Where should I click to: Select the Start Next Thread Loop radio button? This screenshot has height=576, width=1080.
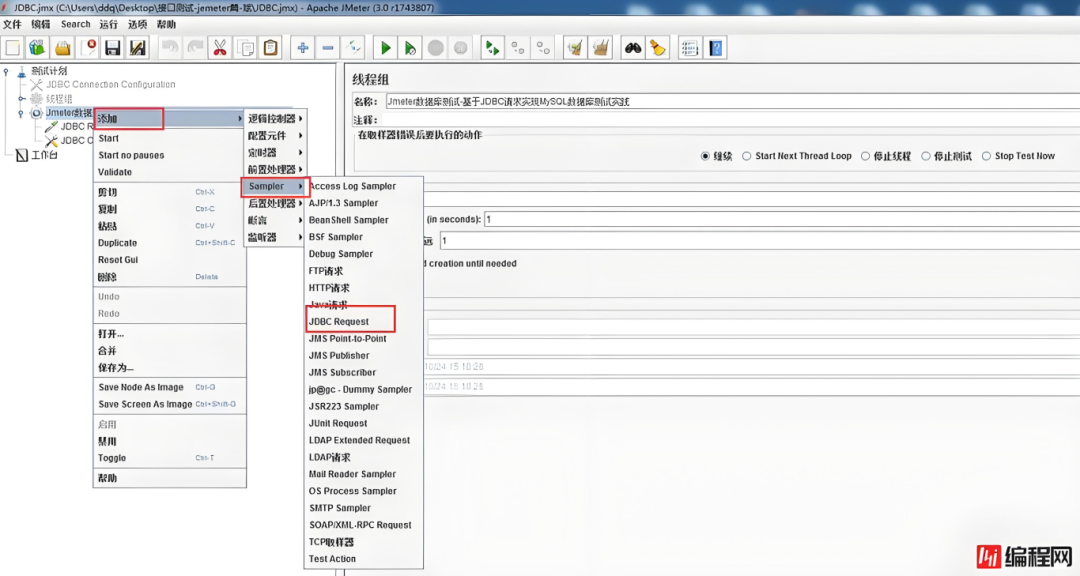pos(747,156)
